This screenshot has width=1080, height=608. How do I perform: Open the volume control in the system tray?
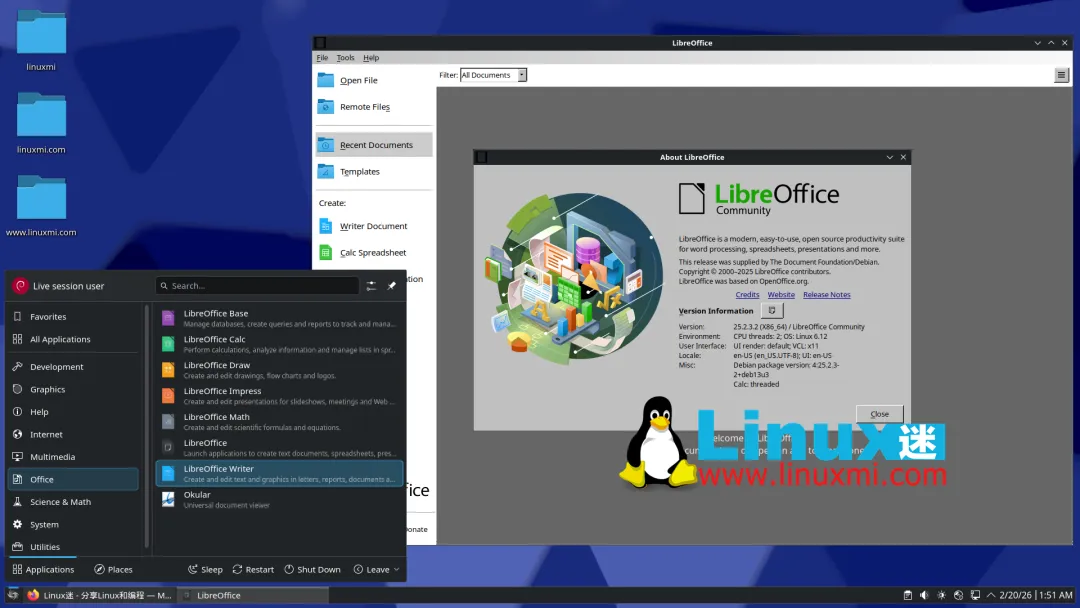[924, 595]
